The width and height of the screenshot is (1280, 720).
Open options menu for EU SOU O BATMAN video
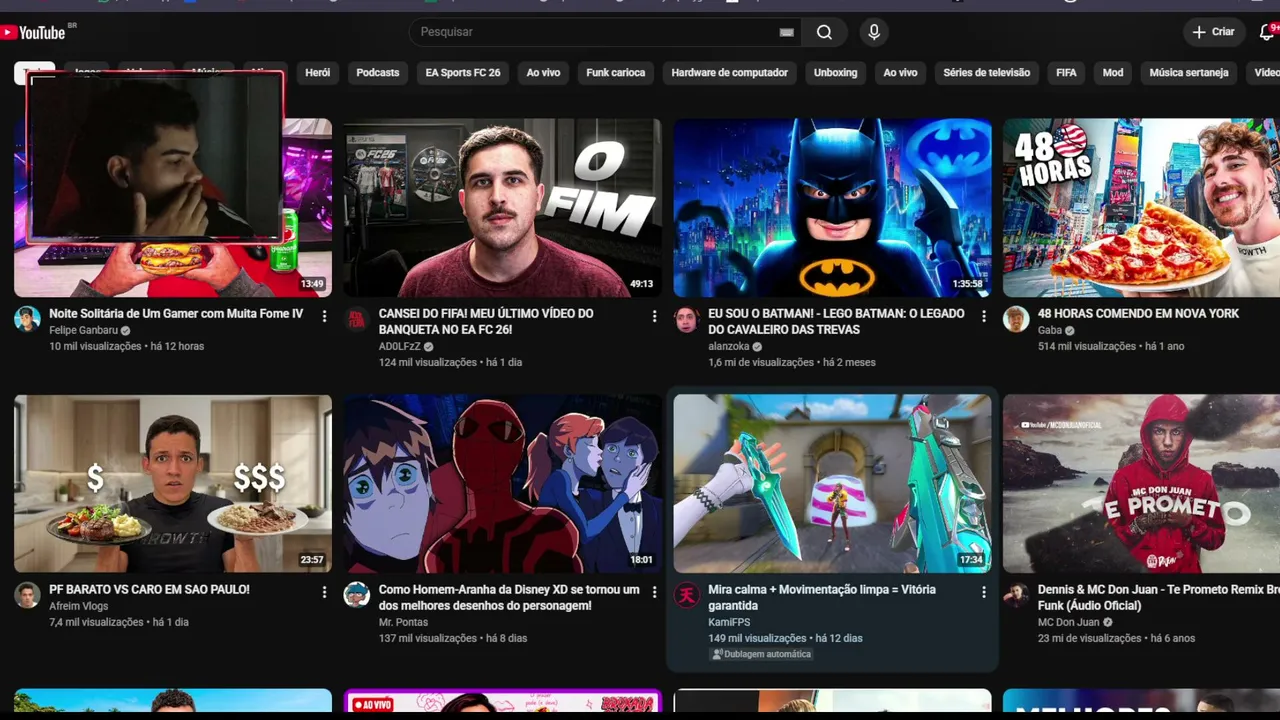point(983,316)
